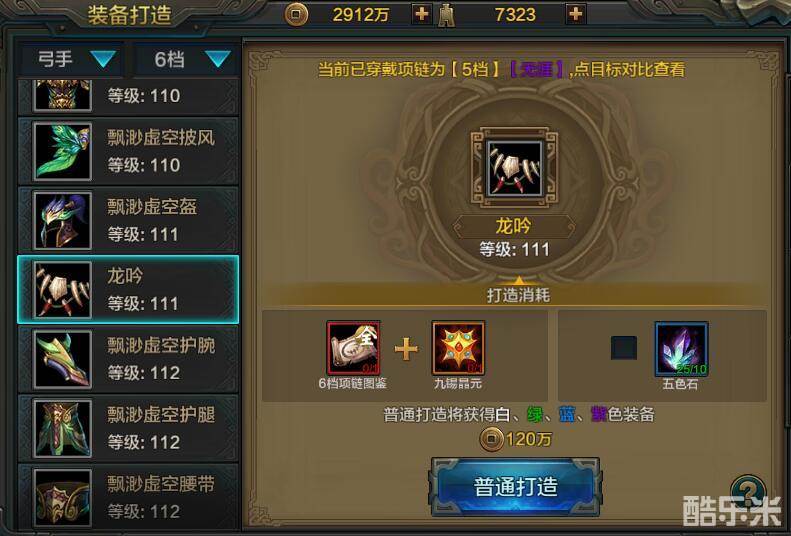This screenshot has width=791, height=536.
Task: Select 龙吟 necklace in list
Action: click(x=128, y=289)
